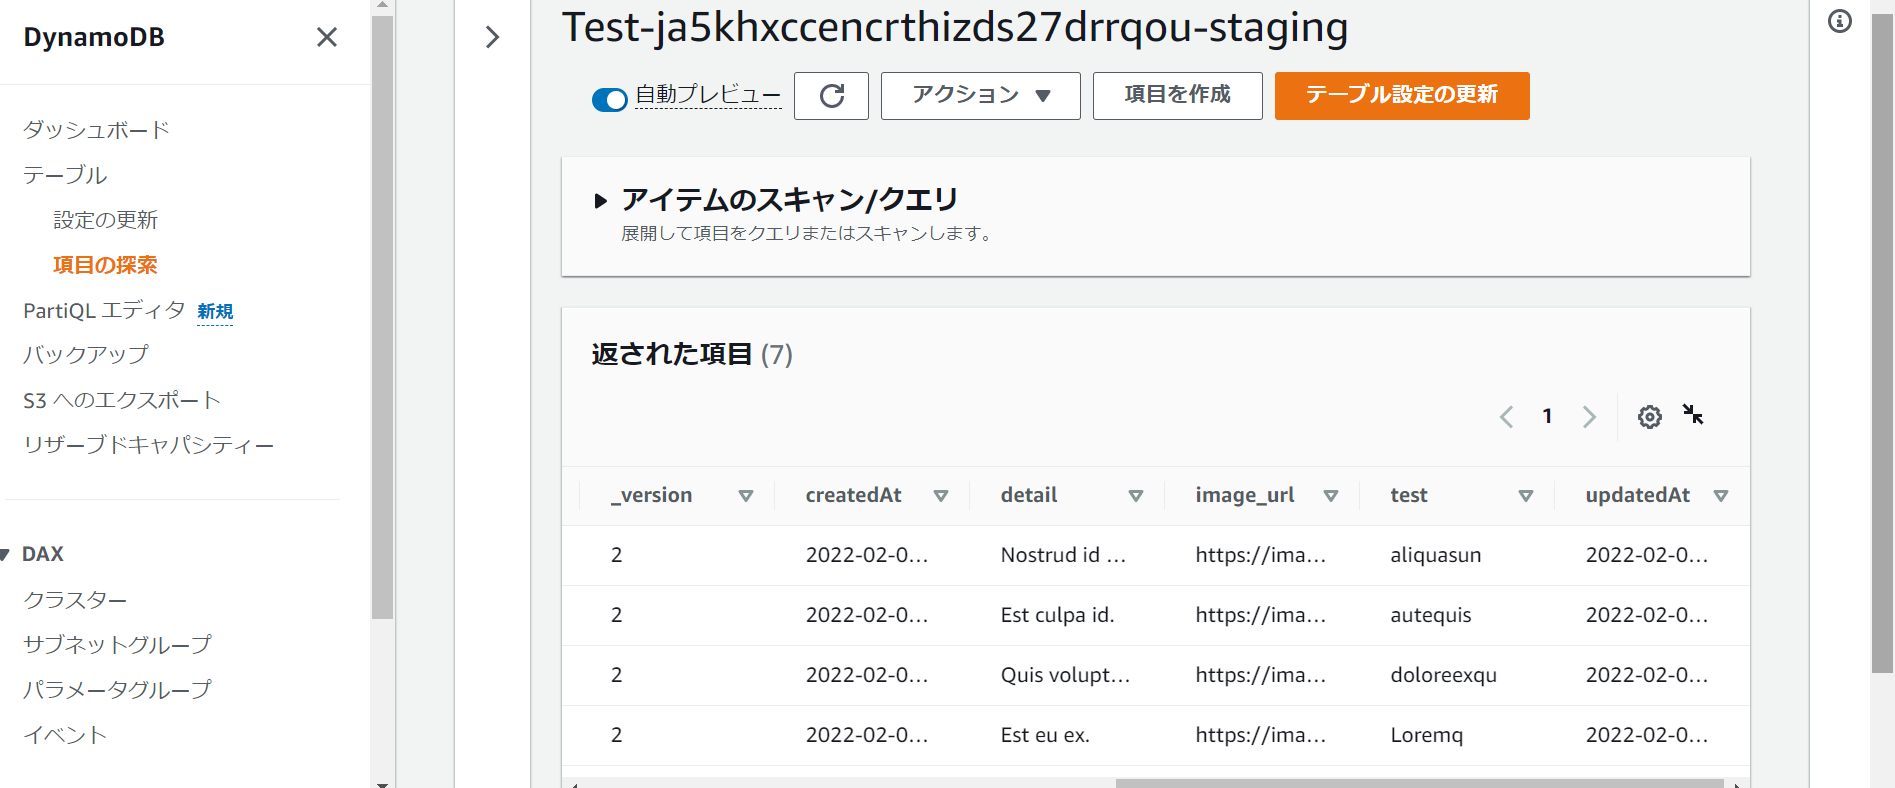This screenshot has height=788, width=1895.
Task: Open the info help circle icon
Action: pyautogui.click(x=1840, y=21)
